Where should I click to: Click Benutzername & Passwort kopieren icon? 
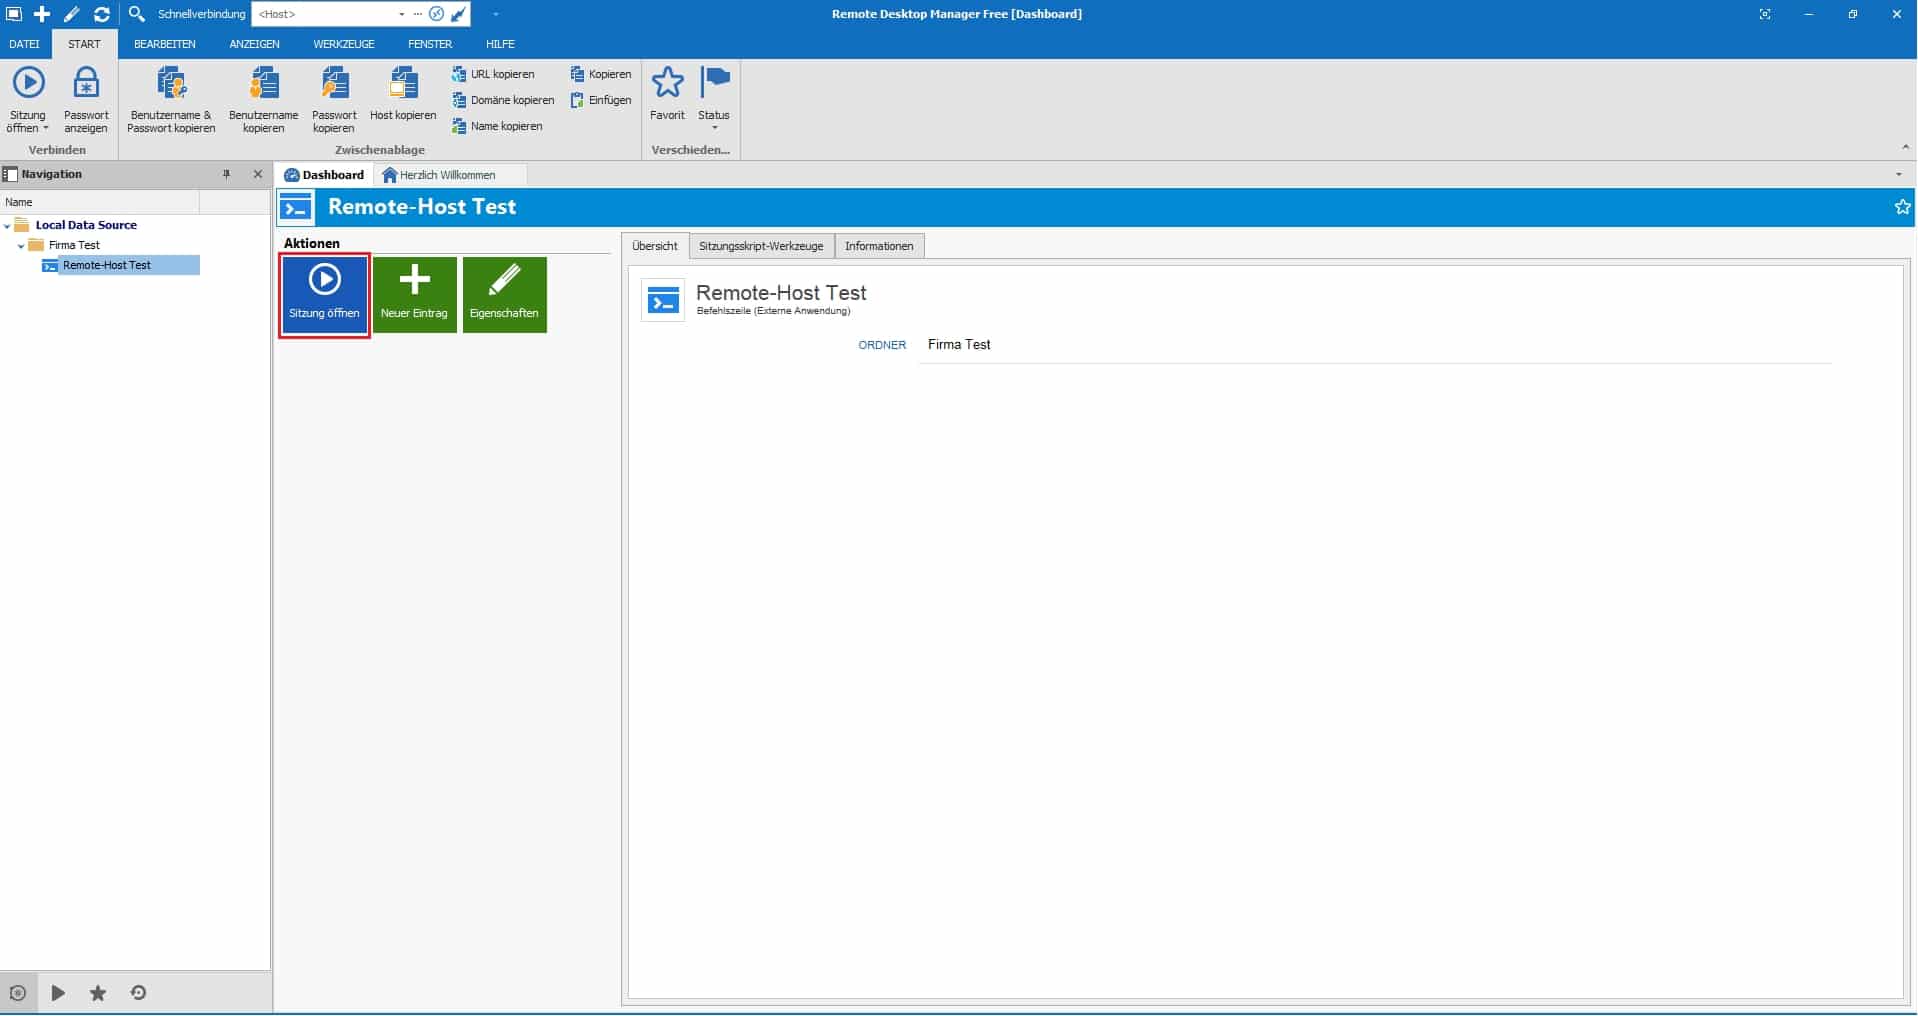tap(171, 84)
